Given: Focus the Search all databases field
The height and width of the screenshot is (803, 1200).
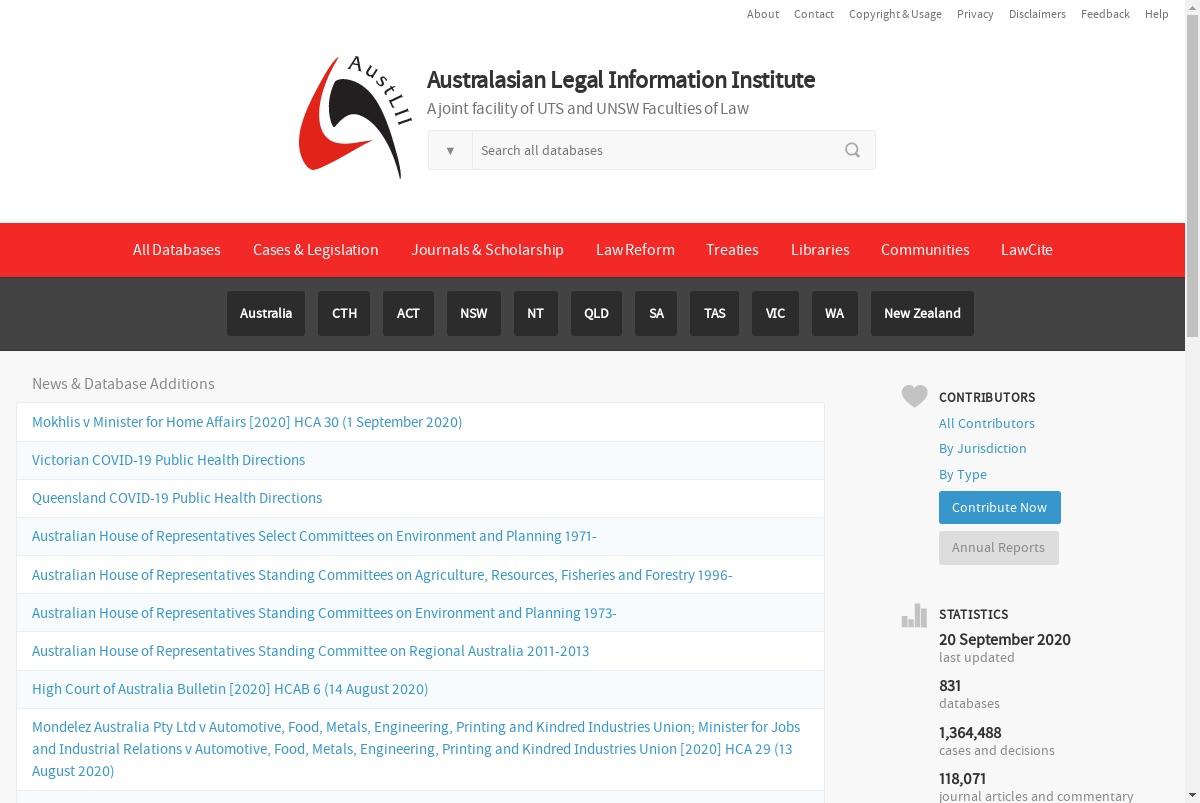Looking at the screenshot, I should tap(654, 150).
